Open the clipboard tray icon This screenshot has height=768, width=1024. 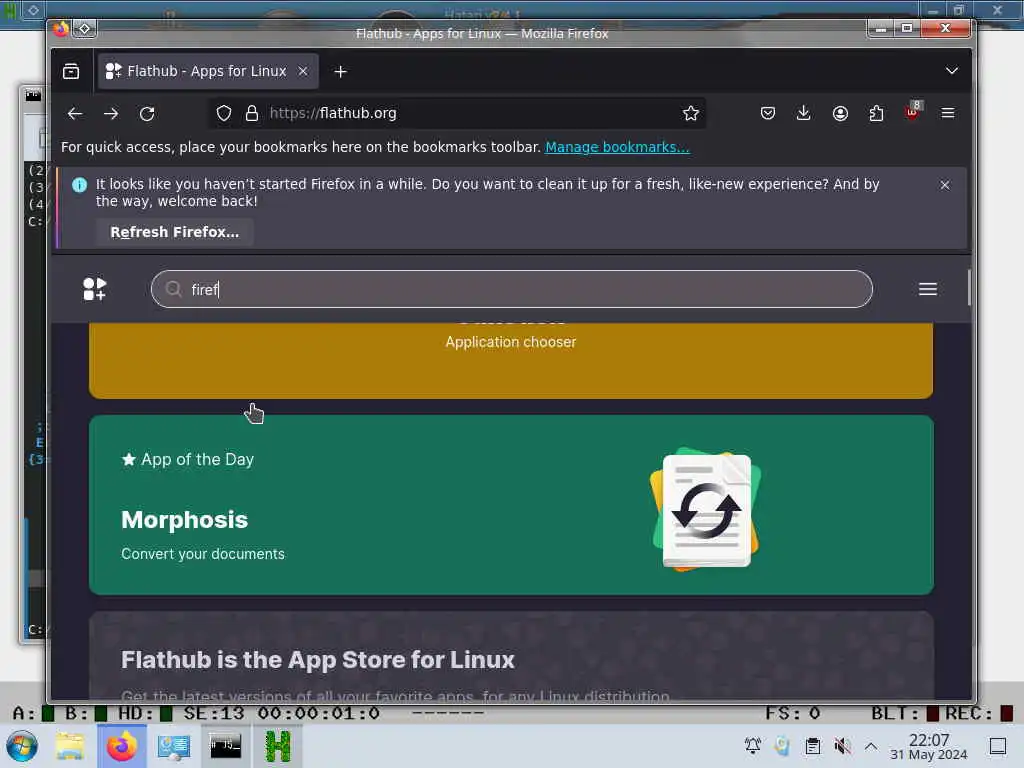[813, 746]
